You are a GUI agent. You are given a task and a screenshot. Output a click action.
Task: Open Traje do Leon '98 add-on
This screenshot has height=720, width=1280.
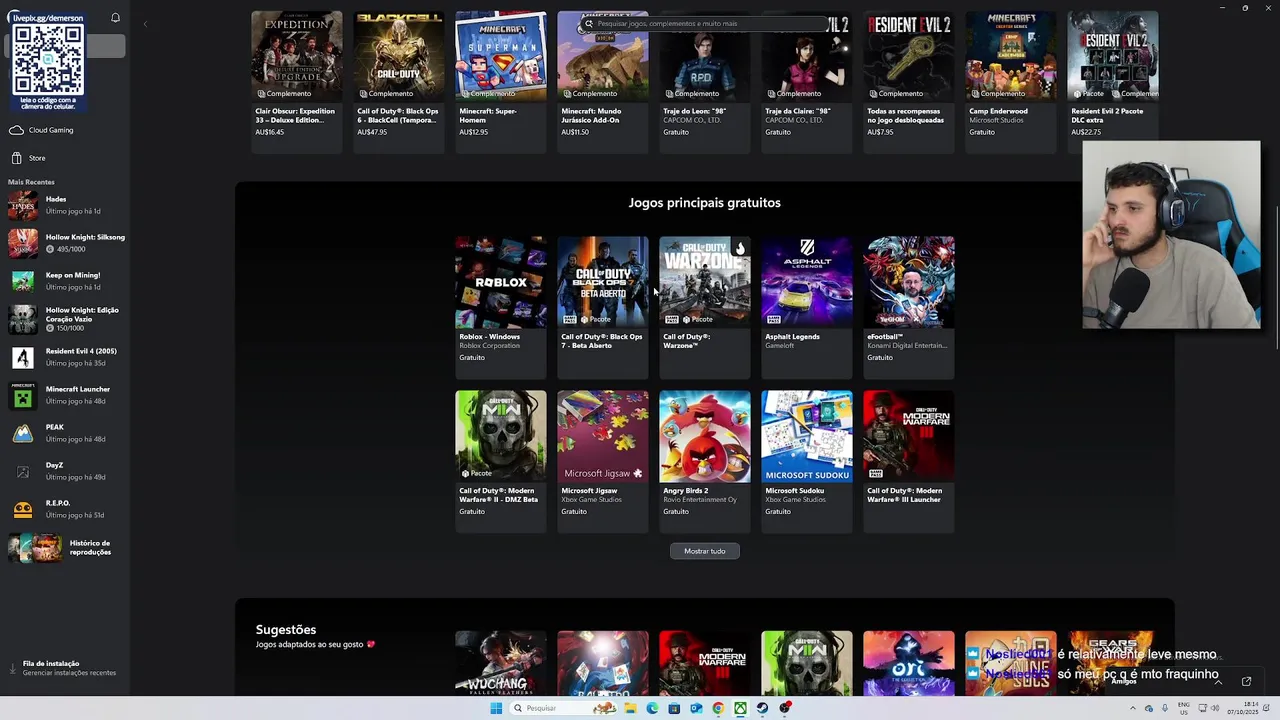pos(705,81)
